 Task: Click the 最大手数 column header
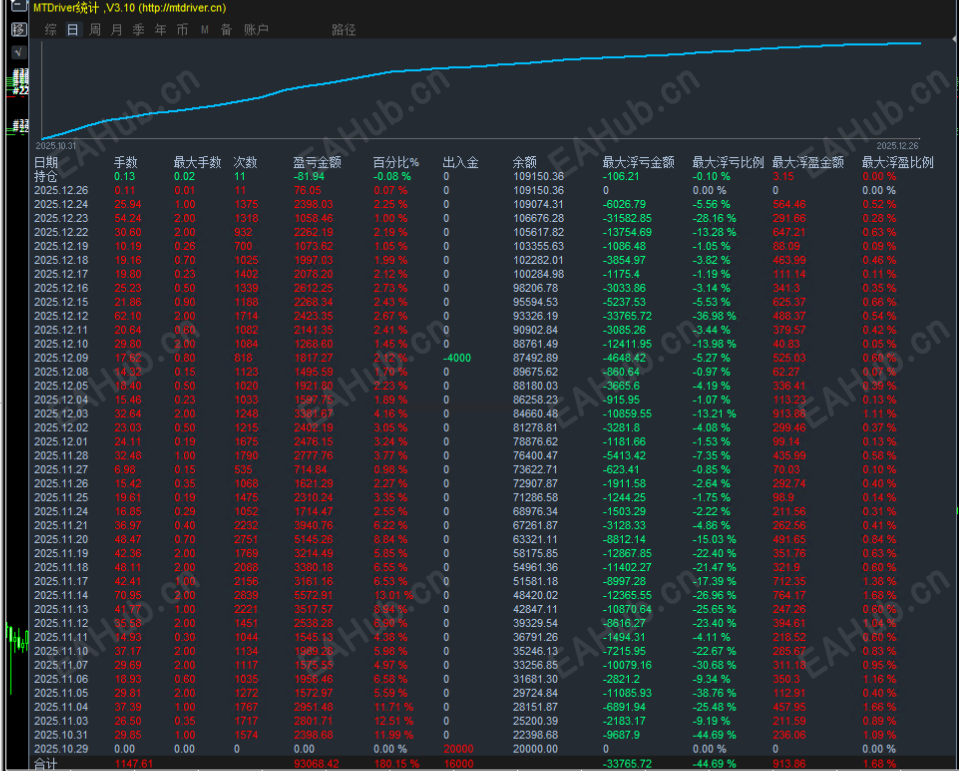click(x=197, y=162)
